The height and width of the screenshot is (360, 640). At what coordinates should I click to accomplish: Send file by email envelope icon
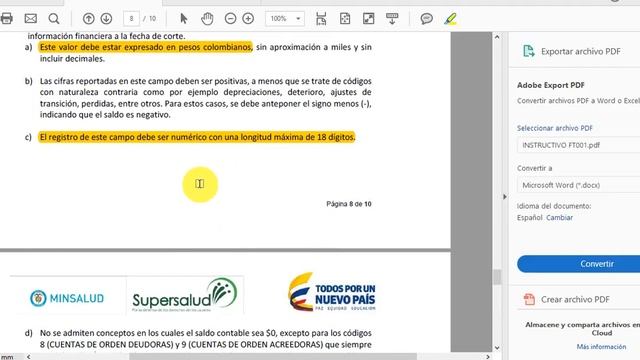point(31,18)
